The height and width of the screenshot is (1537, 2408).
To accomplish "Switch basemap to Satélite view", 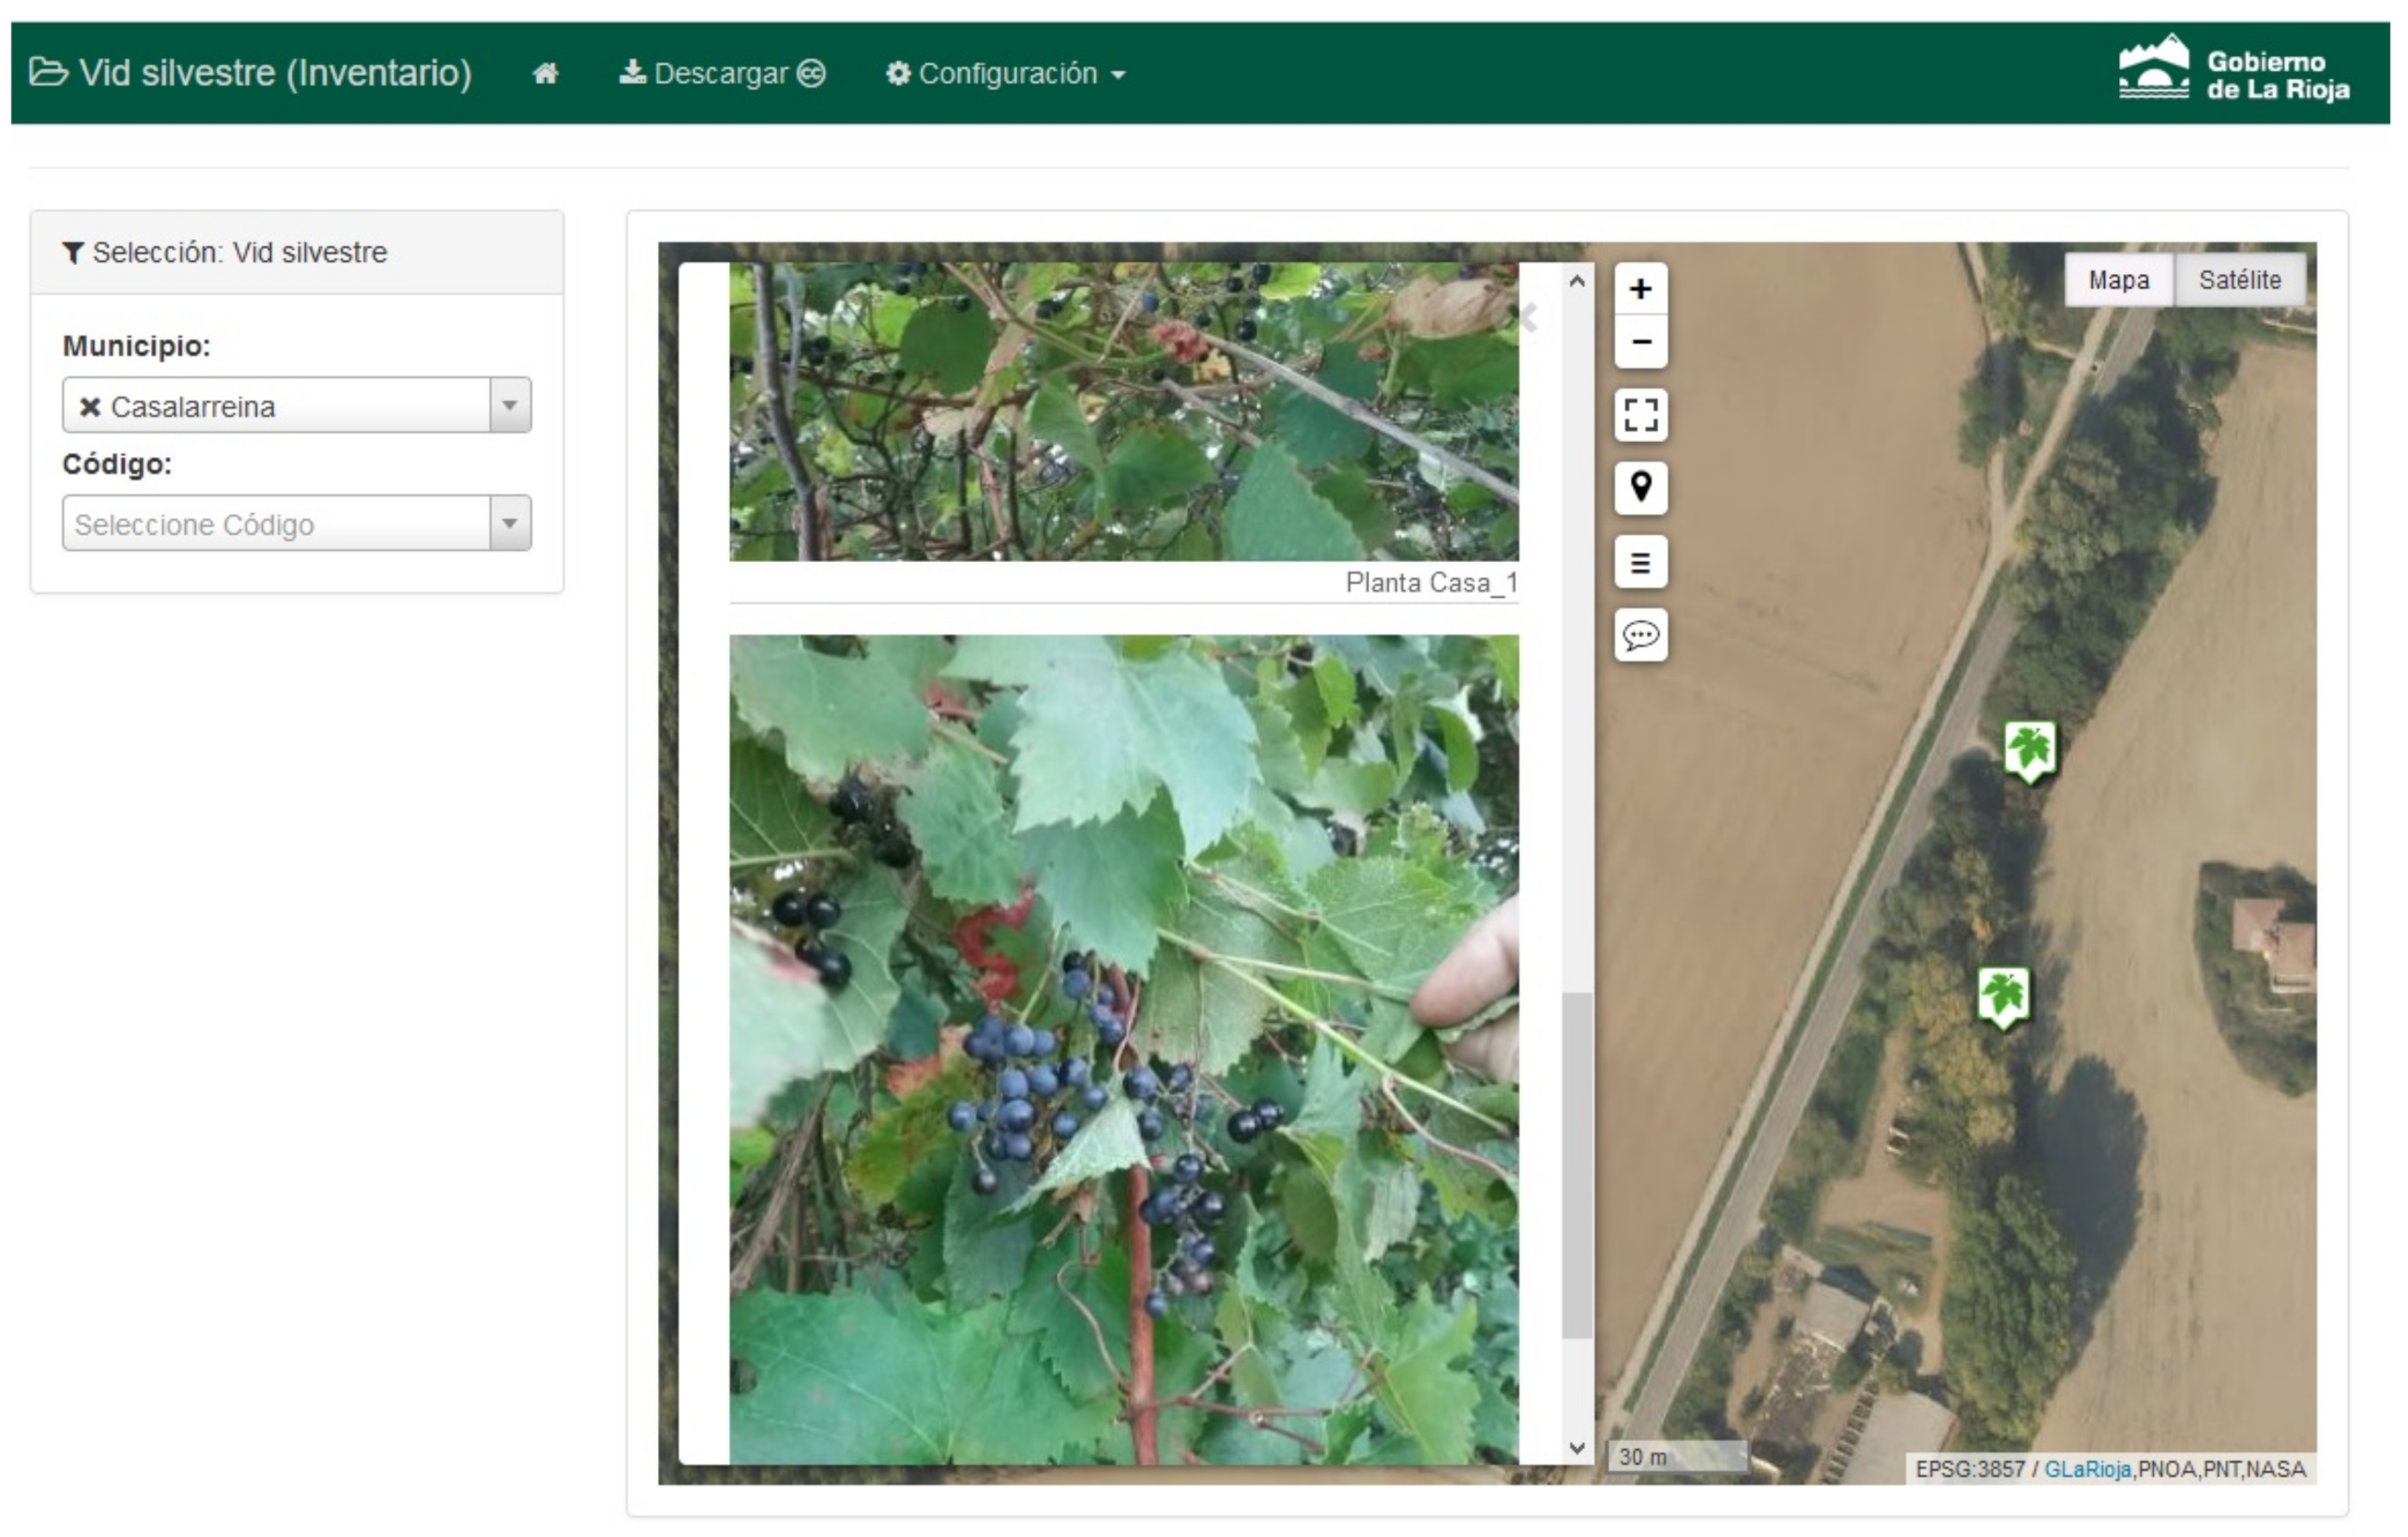I will tap(2239, 280).
